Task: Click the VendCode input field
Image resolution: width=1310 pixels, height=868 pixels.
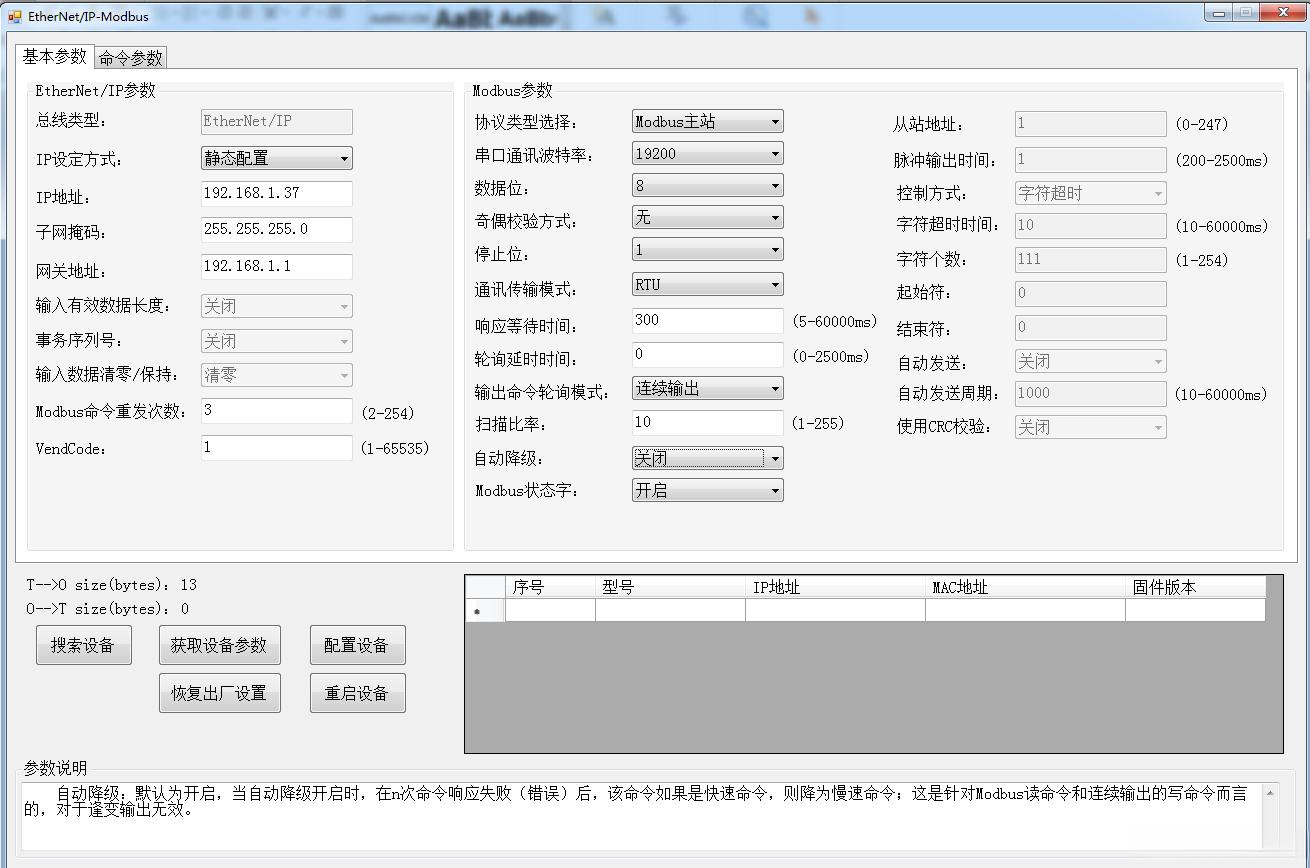Action: coord(277,448)
